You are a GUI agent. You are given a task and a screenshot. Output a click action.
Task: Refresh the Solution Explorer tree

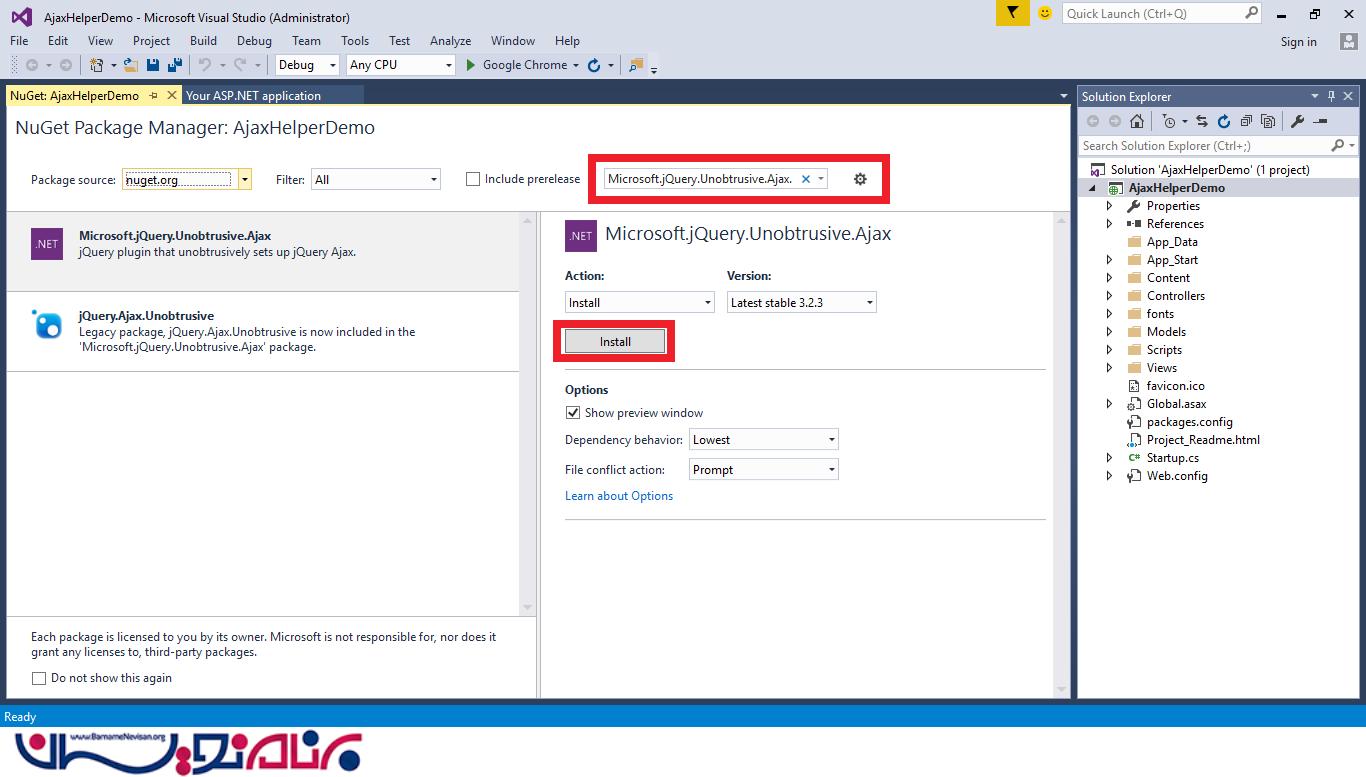(1224, 121)
